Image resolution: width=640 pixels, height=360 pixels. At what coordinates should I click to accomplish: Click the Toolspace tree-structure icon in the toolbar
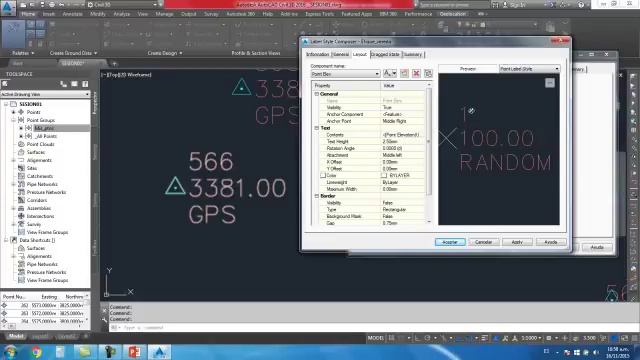coord(63,84)
